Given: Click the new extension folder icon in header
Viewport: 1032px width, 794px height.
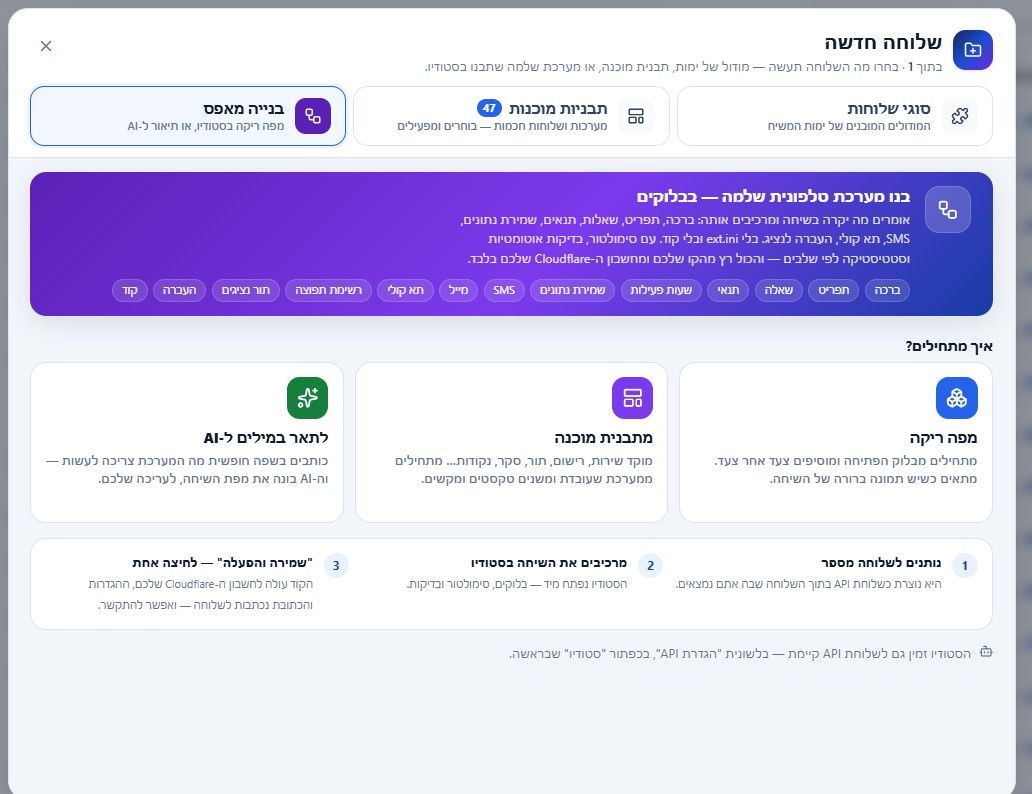Looking at the screenshot, I should click(x=972, y=49).
